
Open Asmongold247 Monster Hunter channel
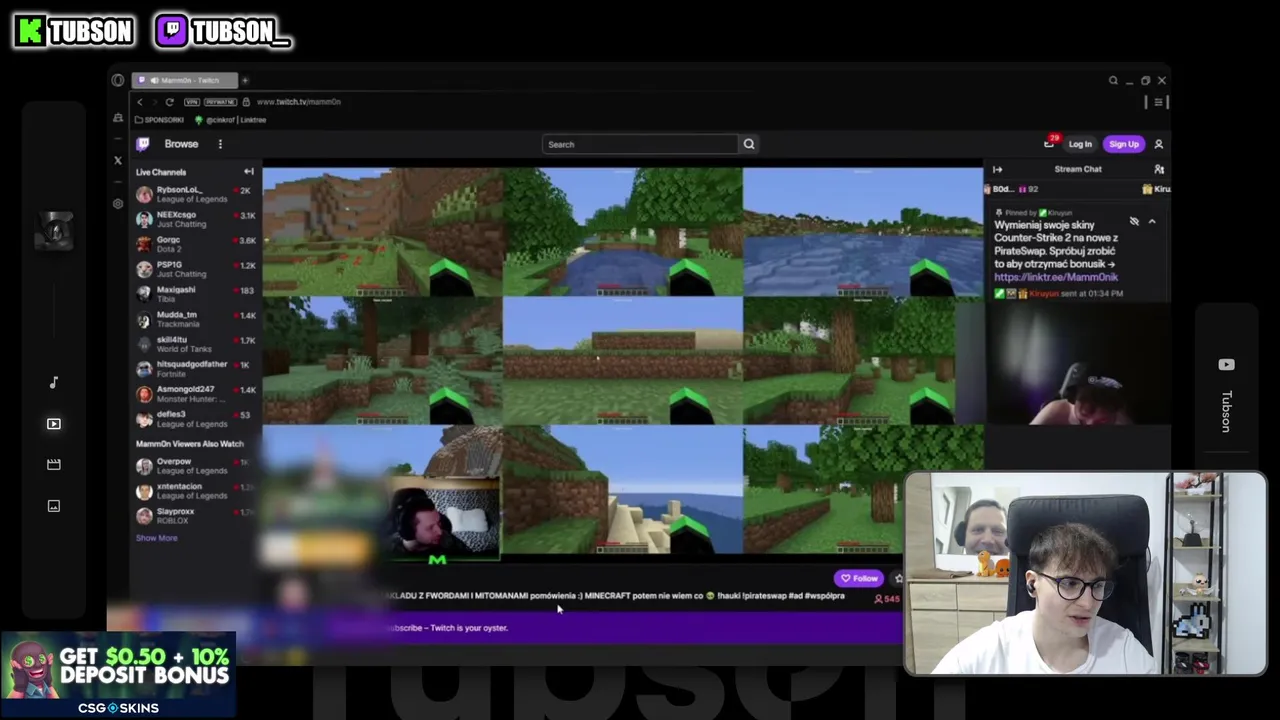click(x=196, y=394)
